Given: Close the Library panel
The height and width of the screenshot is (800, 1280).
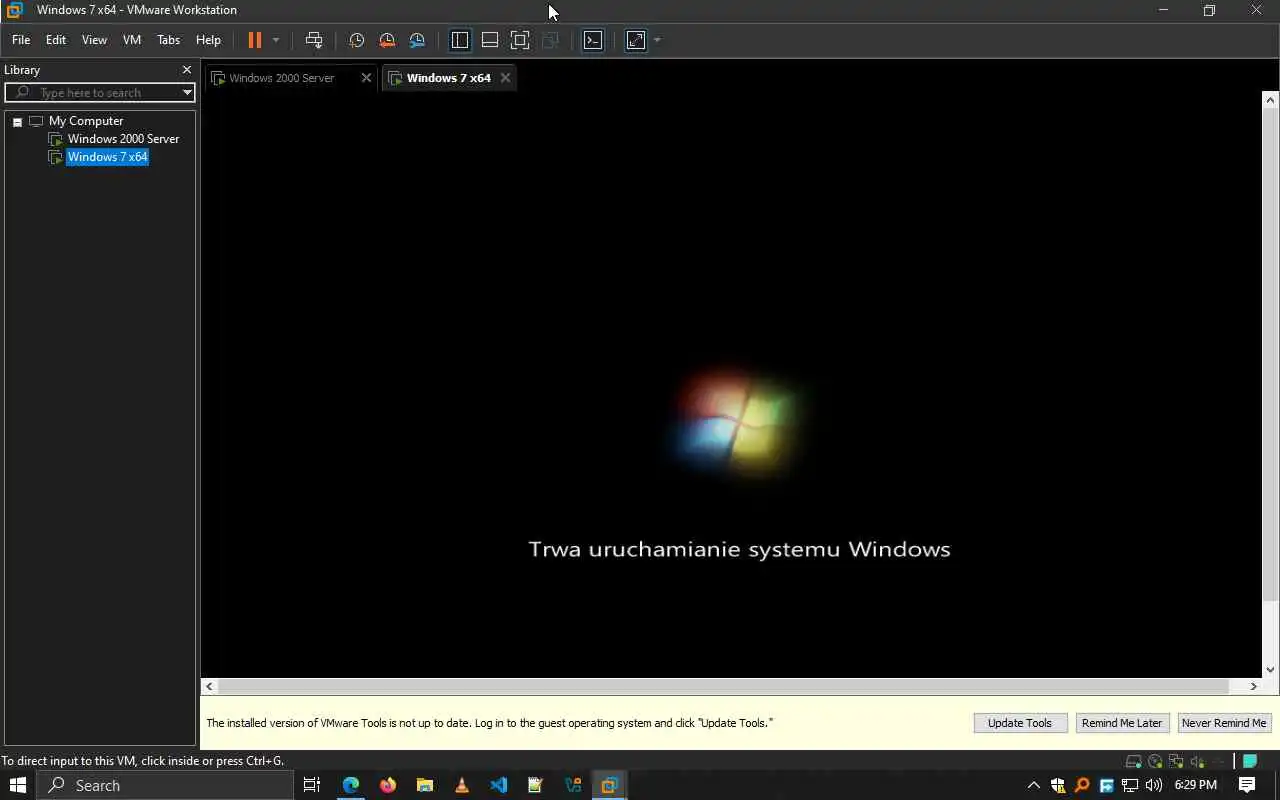Looking at the screenshot, I should (x=186, y=70).
